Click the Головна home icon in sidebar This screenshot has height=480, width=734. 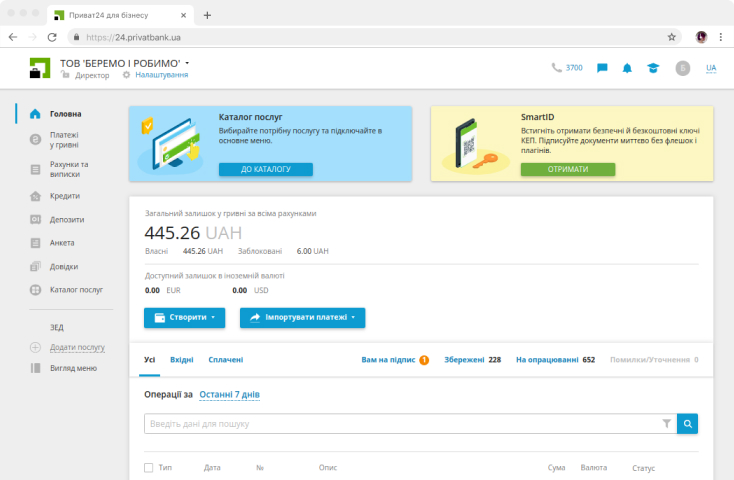pyautogui.click(x=35, y=114)
